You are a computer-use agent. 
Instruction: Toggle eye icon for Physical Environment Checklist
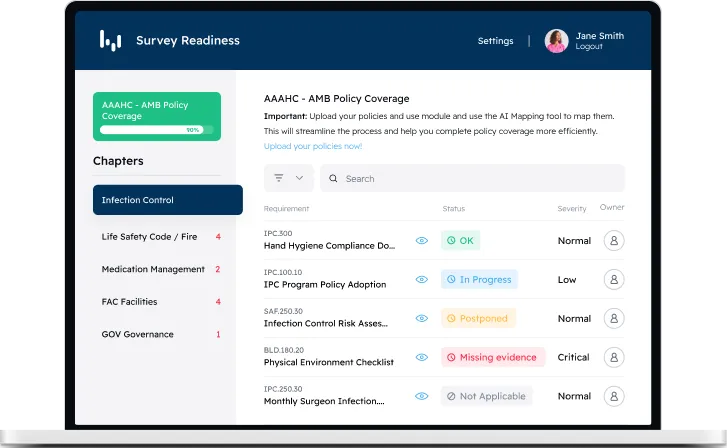[422, 357]
